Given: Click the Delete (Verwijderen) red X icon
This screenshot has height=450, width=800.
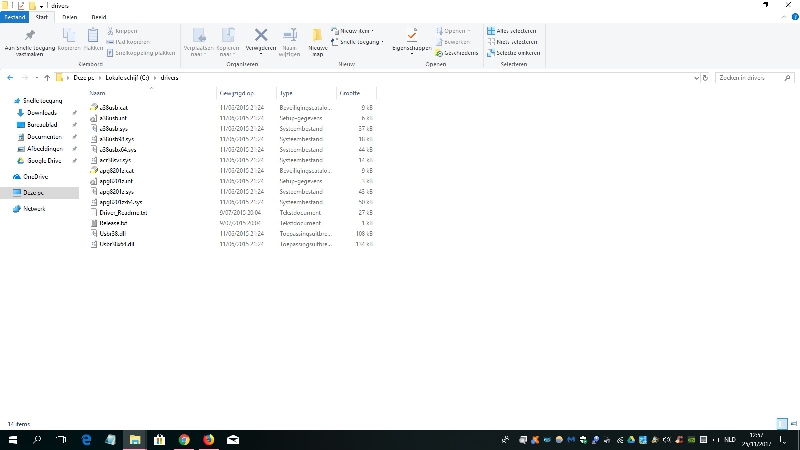Looking at the screenshot, I should pyautogui.click(x=261, y=36).
